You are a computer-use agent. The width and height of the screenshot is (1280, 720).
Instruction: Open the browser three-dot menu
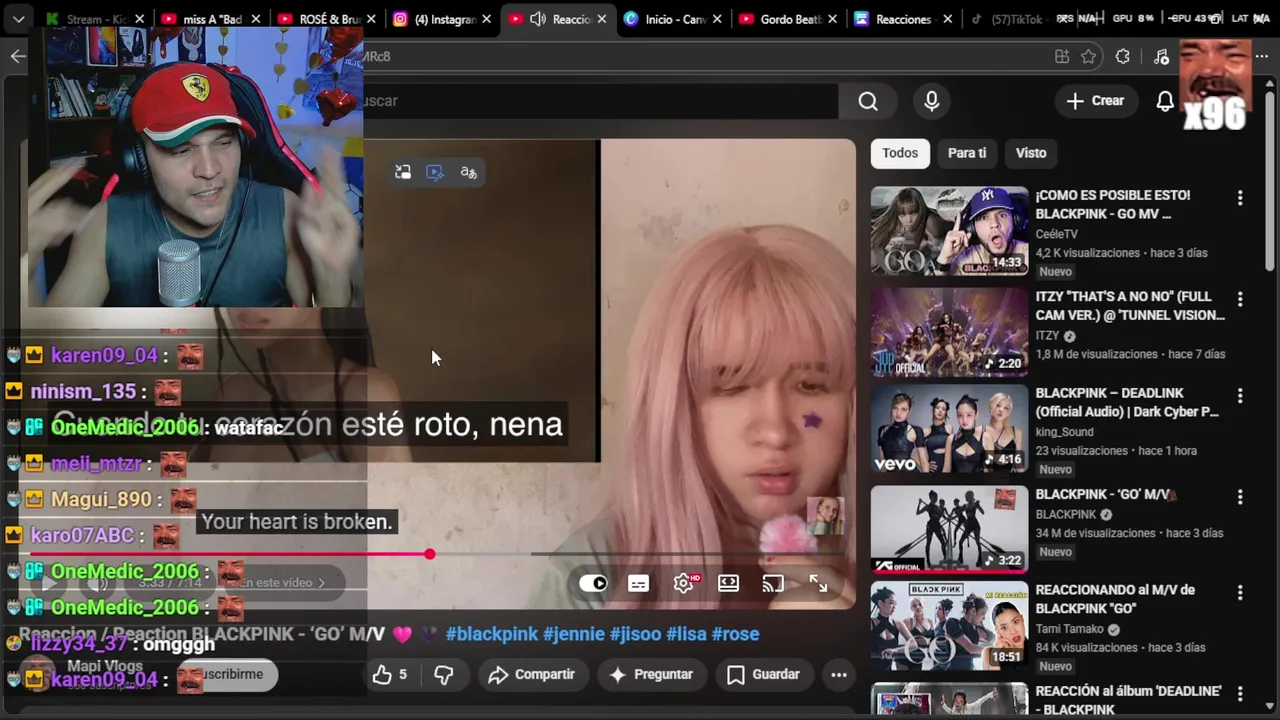(1262, 57)
